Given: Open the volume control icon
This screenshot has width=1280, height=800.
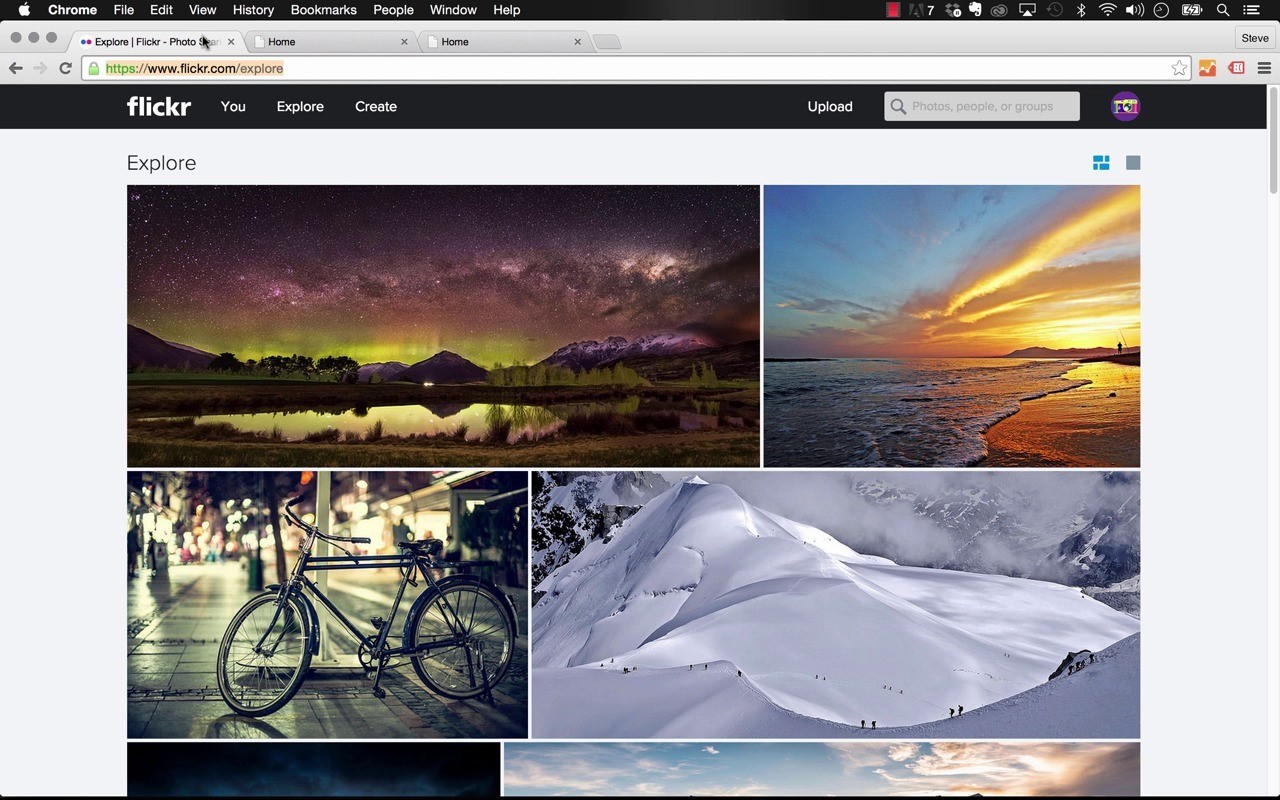Looking at the screenshot, I should pyautogui.click(x=1134, y=10).
